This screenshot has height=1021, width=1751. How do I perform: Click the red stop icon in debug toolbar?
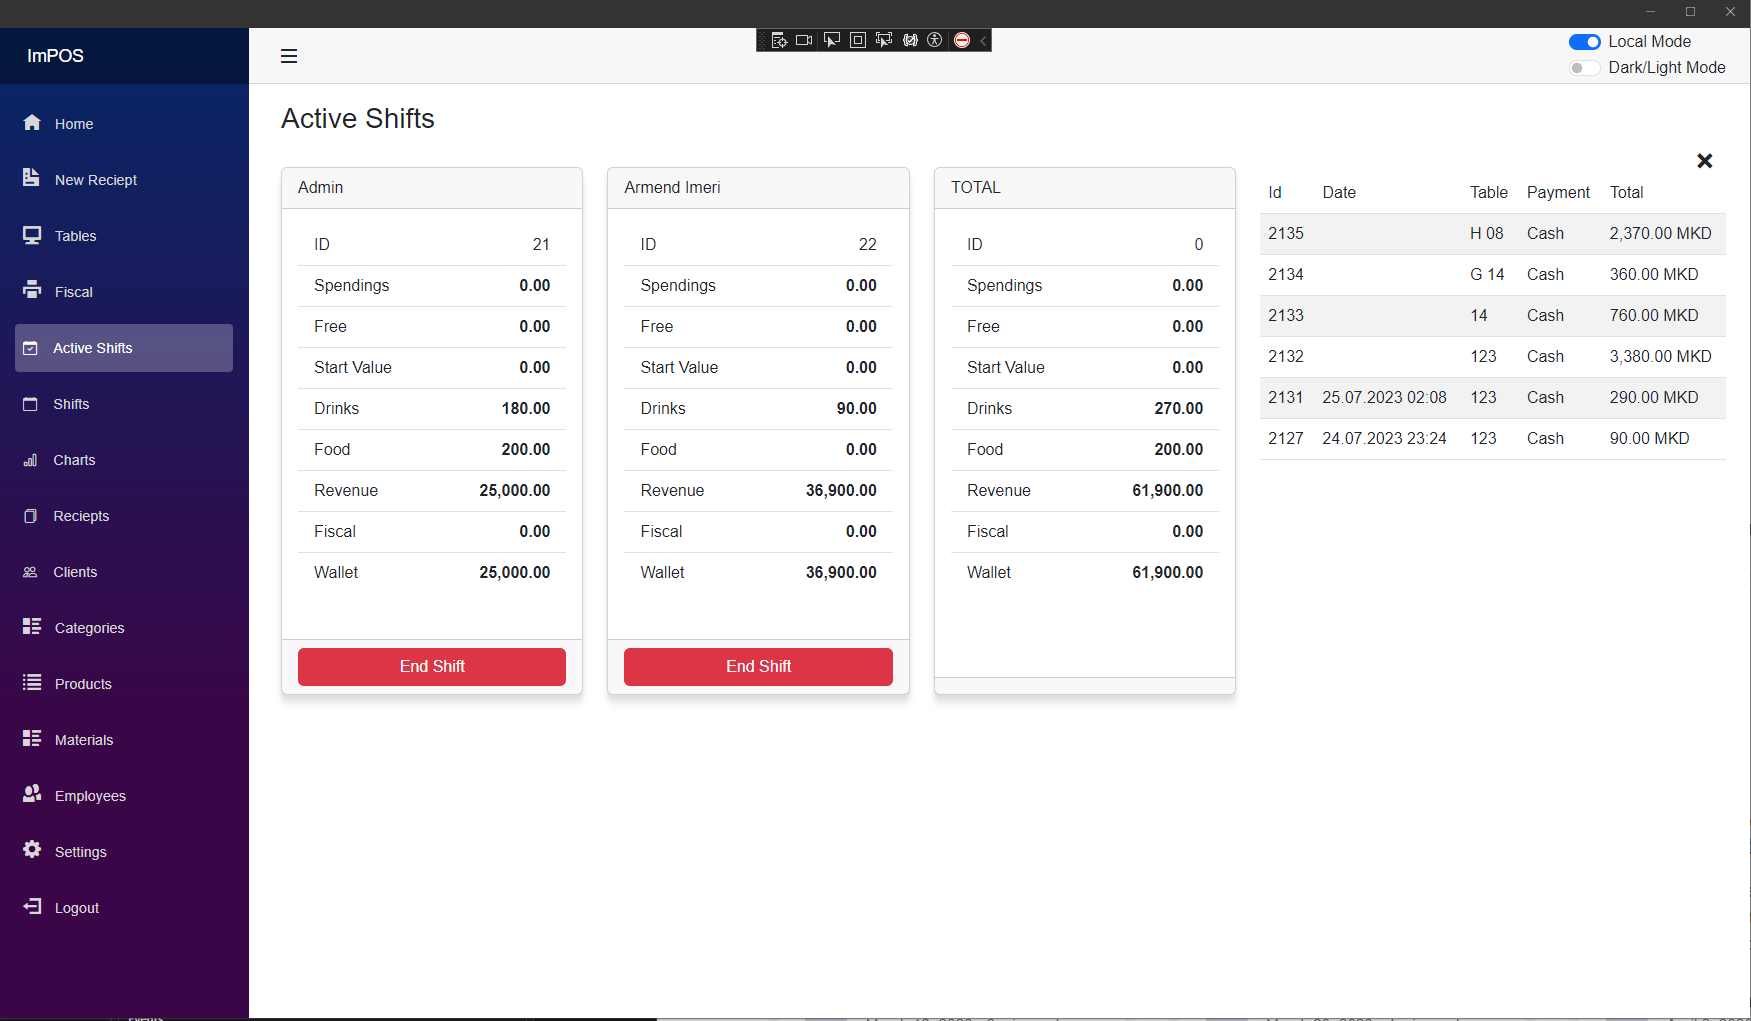click(x=962, y=40)
